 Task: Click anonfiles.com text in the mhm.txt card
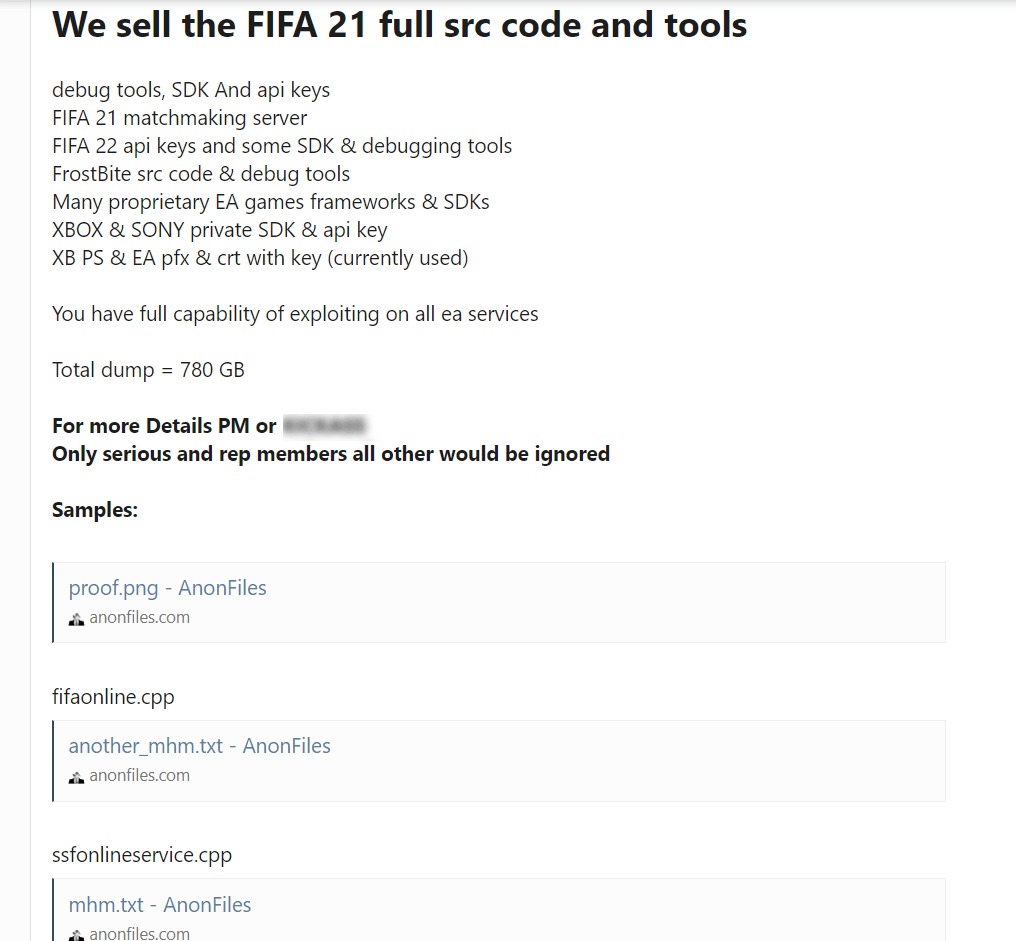click(x=139, y=932)
